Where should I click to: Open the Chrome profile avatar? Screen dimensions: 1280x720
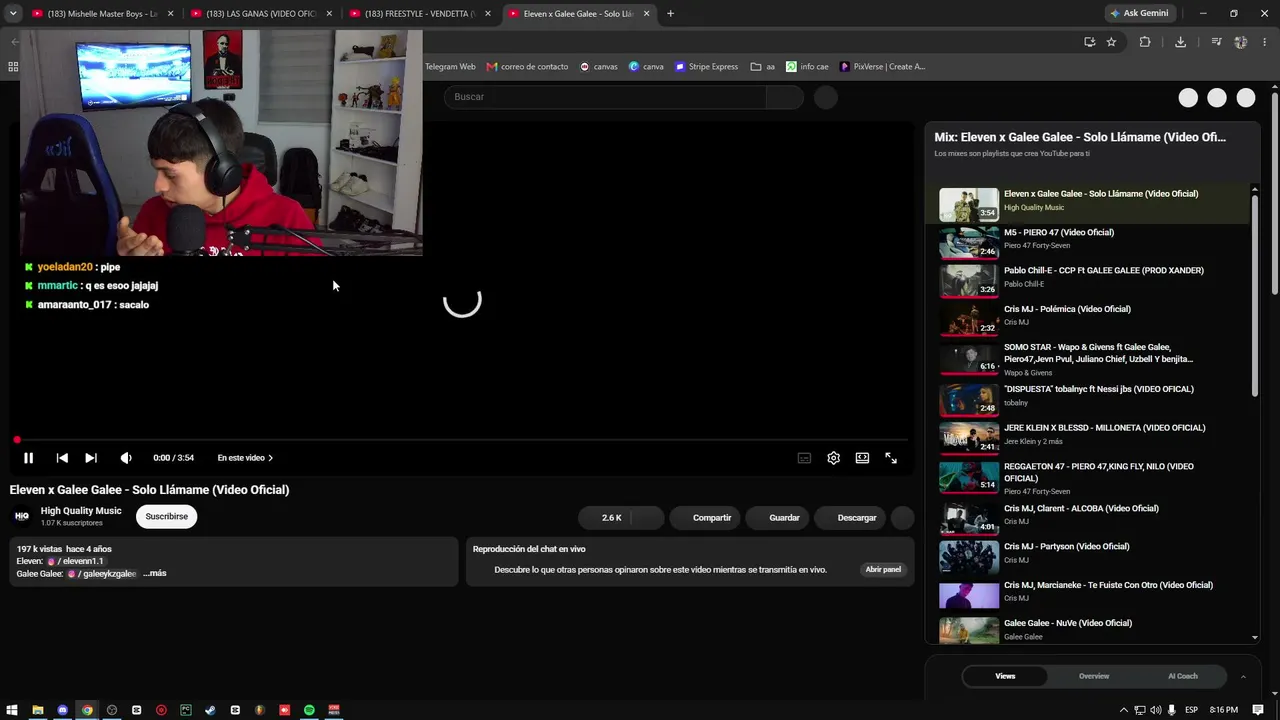pyautogui.click(x=1241, y=42)
